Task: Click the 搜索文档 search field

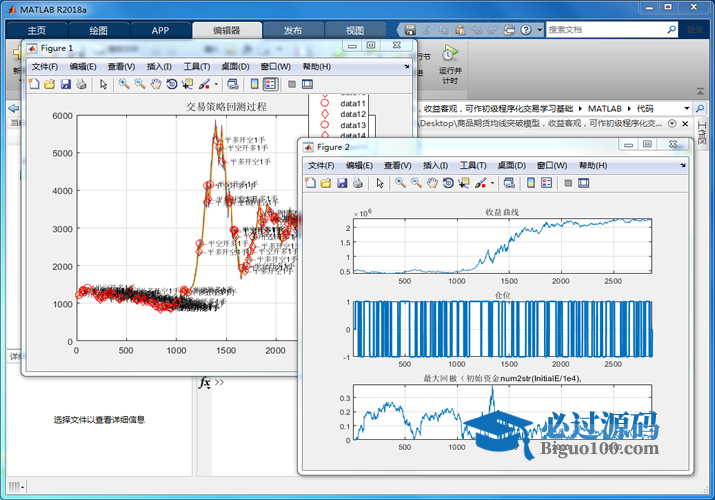Action: coord(611,30)
